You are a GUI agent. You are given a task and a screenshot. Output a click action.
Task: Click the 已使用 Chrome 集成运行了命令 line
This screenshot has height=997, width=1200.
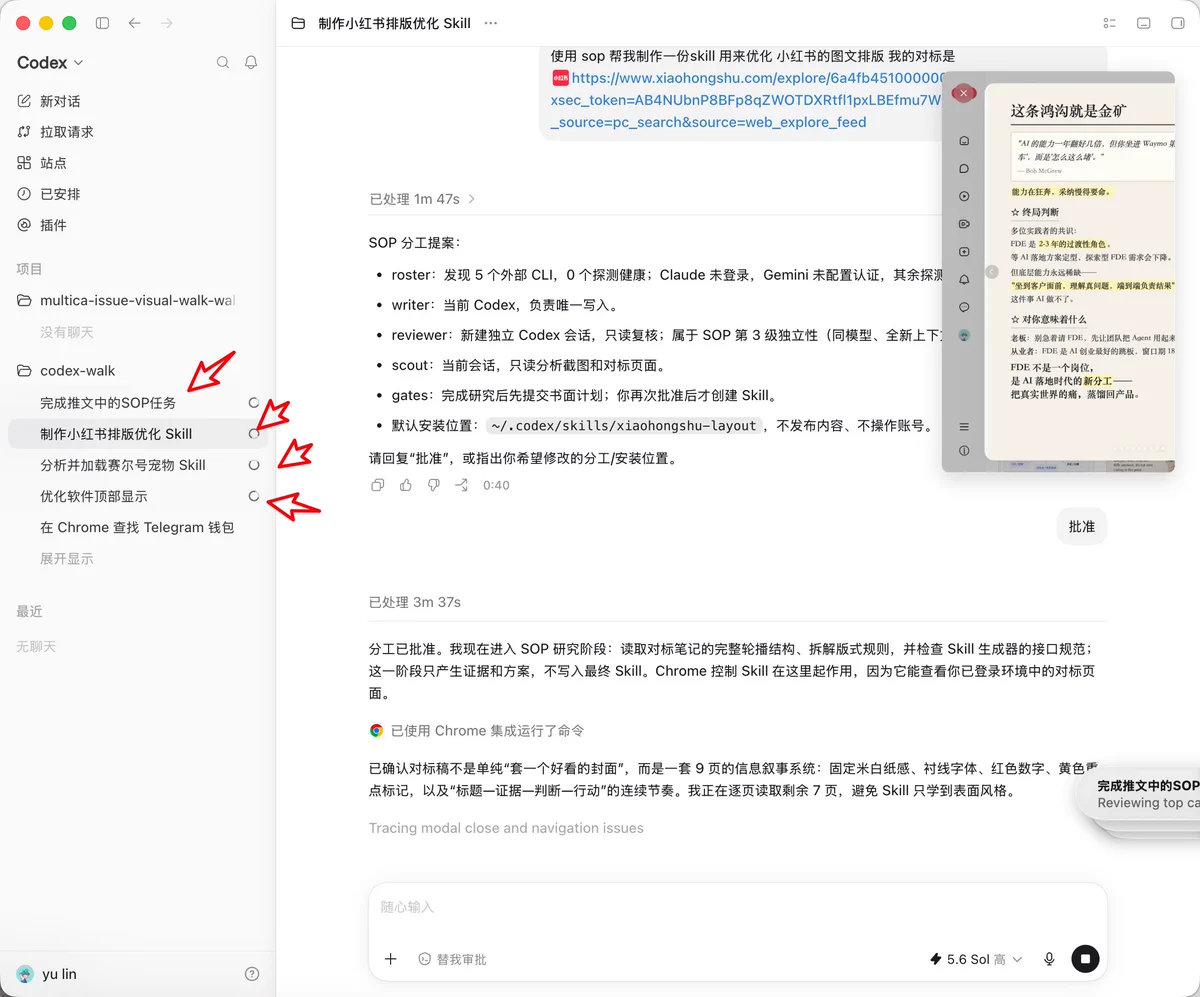click(x=477, y=731)
